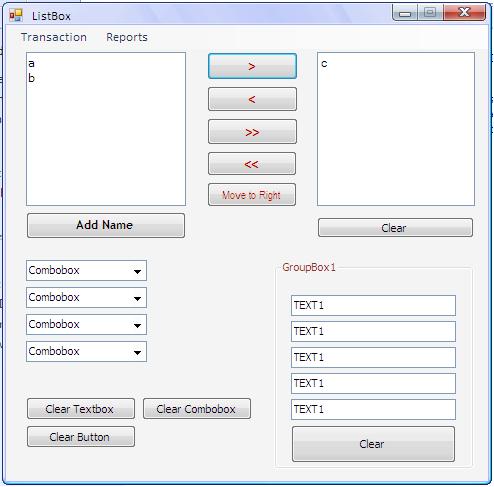Click the Move to Right button
494x487 pixels.
[x=252, y=195]
